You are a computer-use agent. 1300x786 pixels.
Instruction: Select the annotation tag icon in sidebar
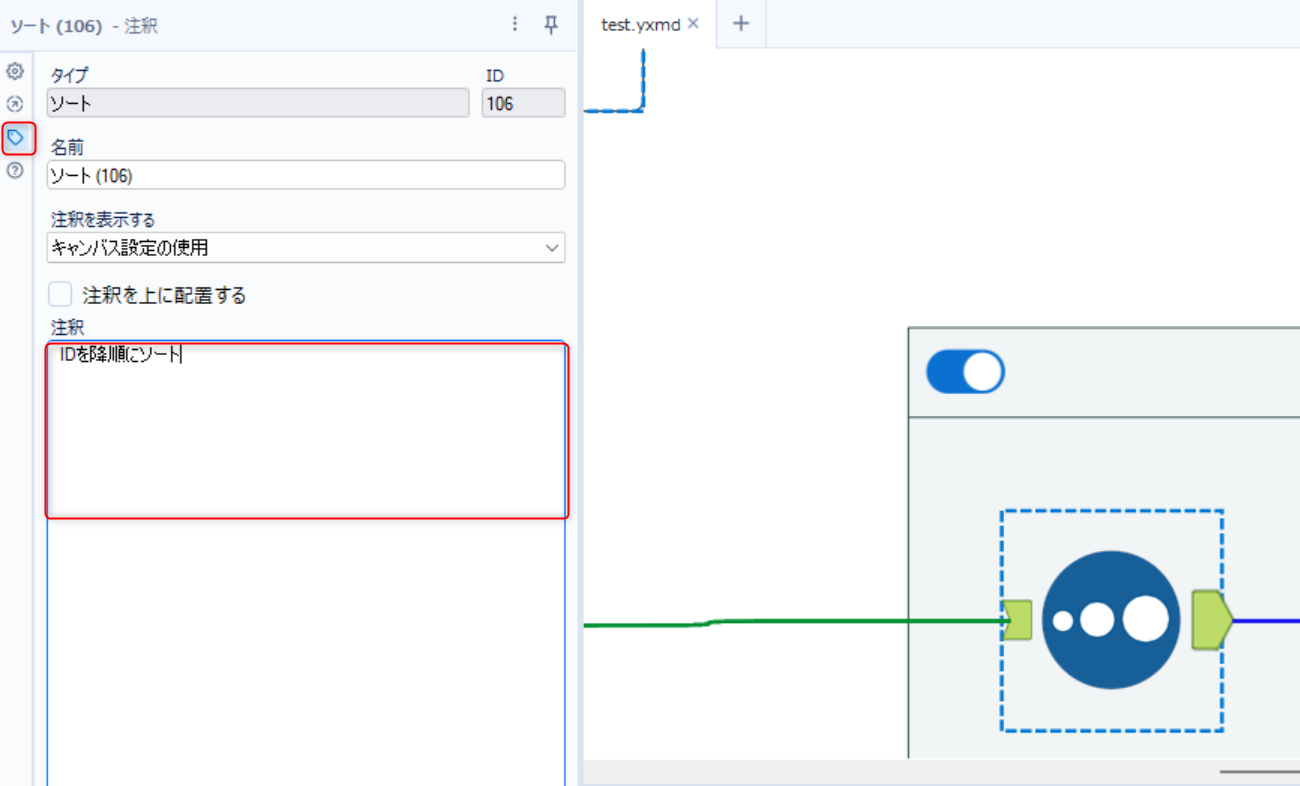click(x=16, y=137)
